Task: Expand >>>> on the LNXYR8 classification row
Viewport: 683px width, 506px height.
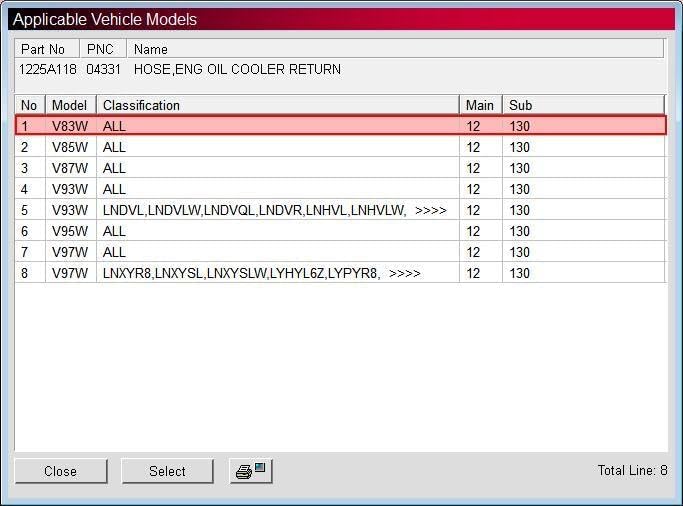Action: pos(405,273)
